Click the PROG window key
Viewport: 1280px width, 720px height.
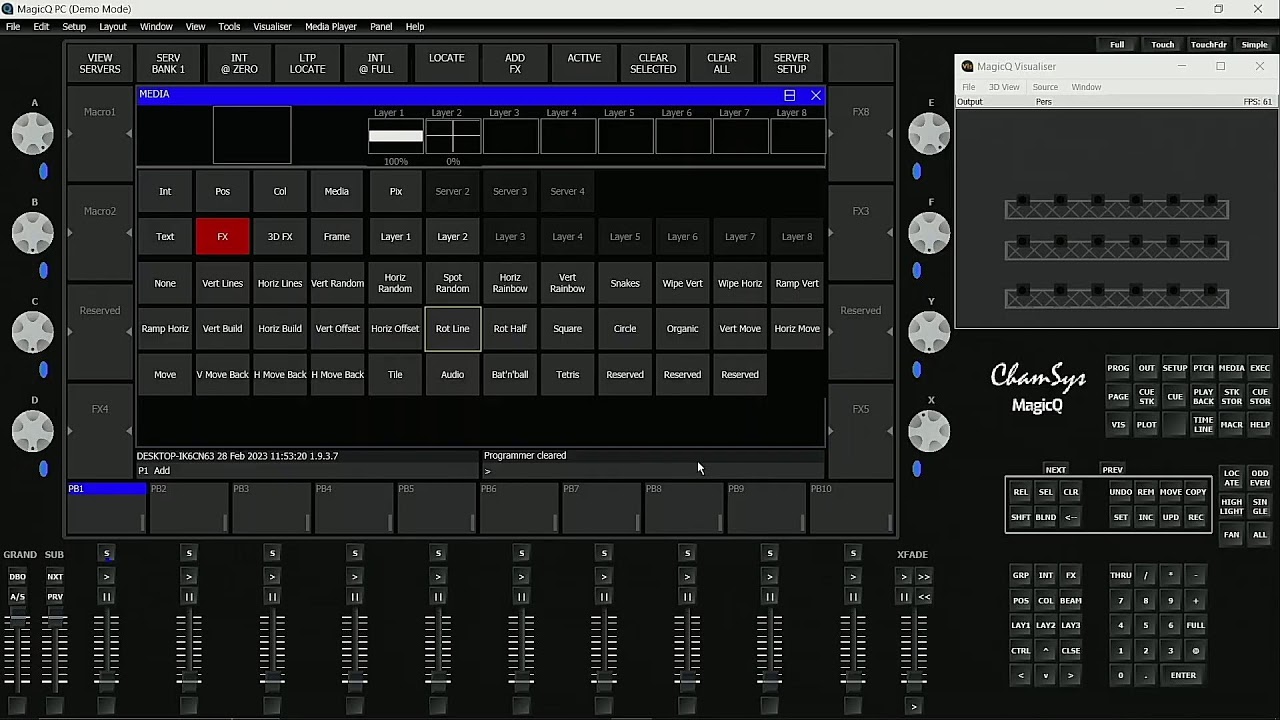click(1118, 368)
